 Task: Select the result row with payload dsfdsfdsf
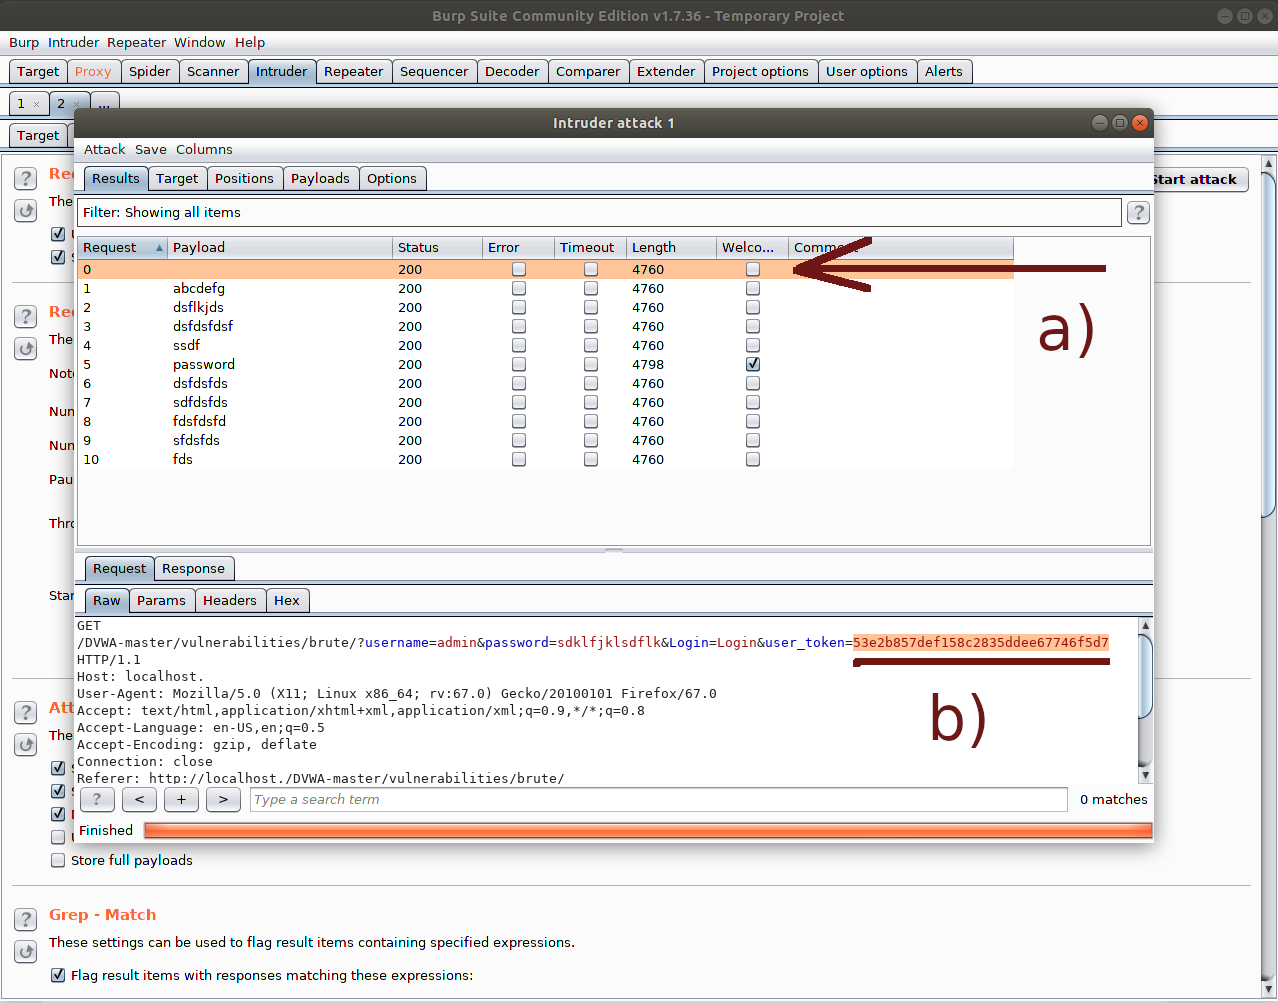[545, 326]
